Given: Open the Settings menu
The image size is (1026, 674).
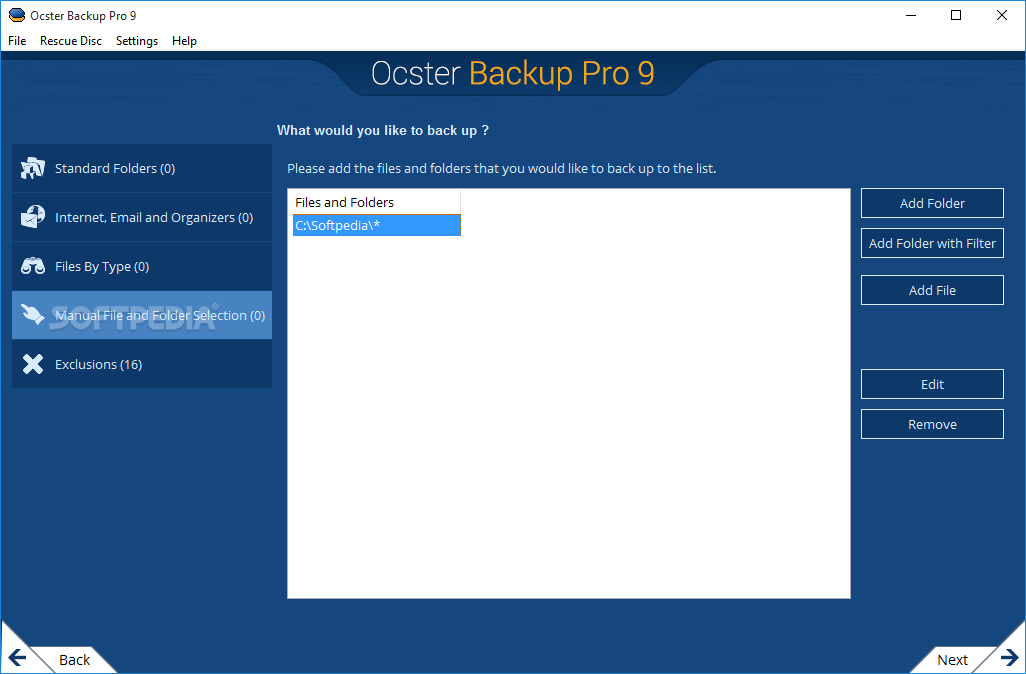Looking at the screenshot, I should pyautogui.click(x=137, y=41).
